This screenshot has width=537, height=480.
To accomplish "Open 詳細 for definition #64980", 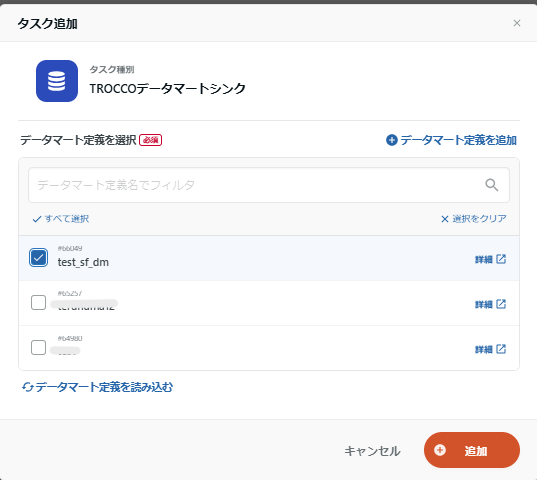I will point(490,349).
